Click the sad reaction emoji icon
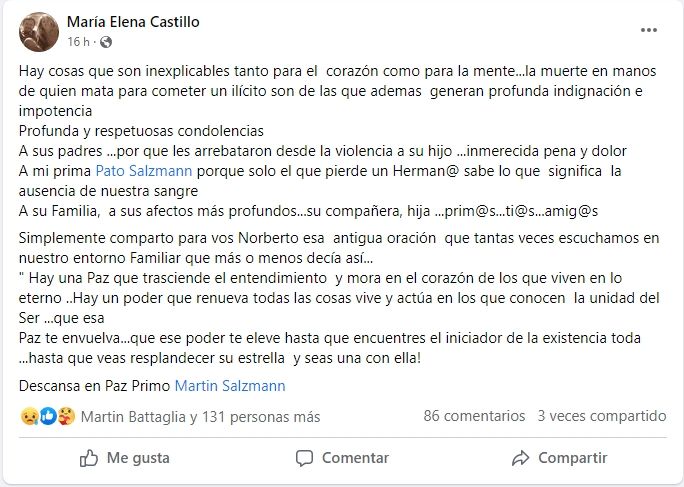 pos(26,416)
